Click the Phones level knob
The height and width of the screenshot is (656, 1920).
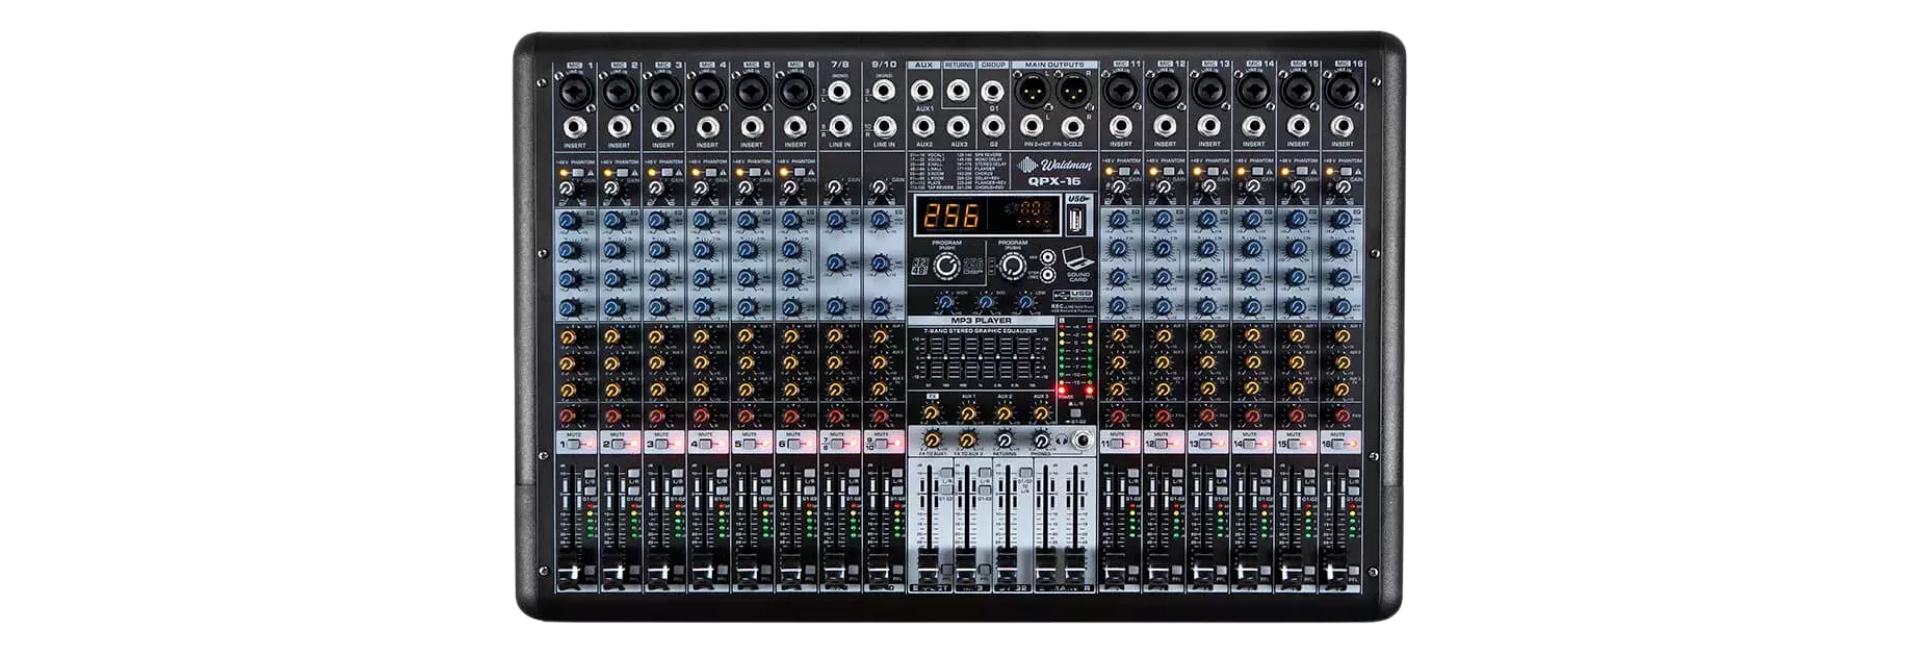pyautogui.click(x=1041, y=440)
